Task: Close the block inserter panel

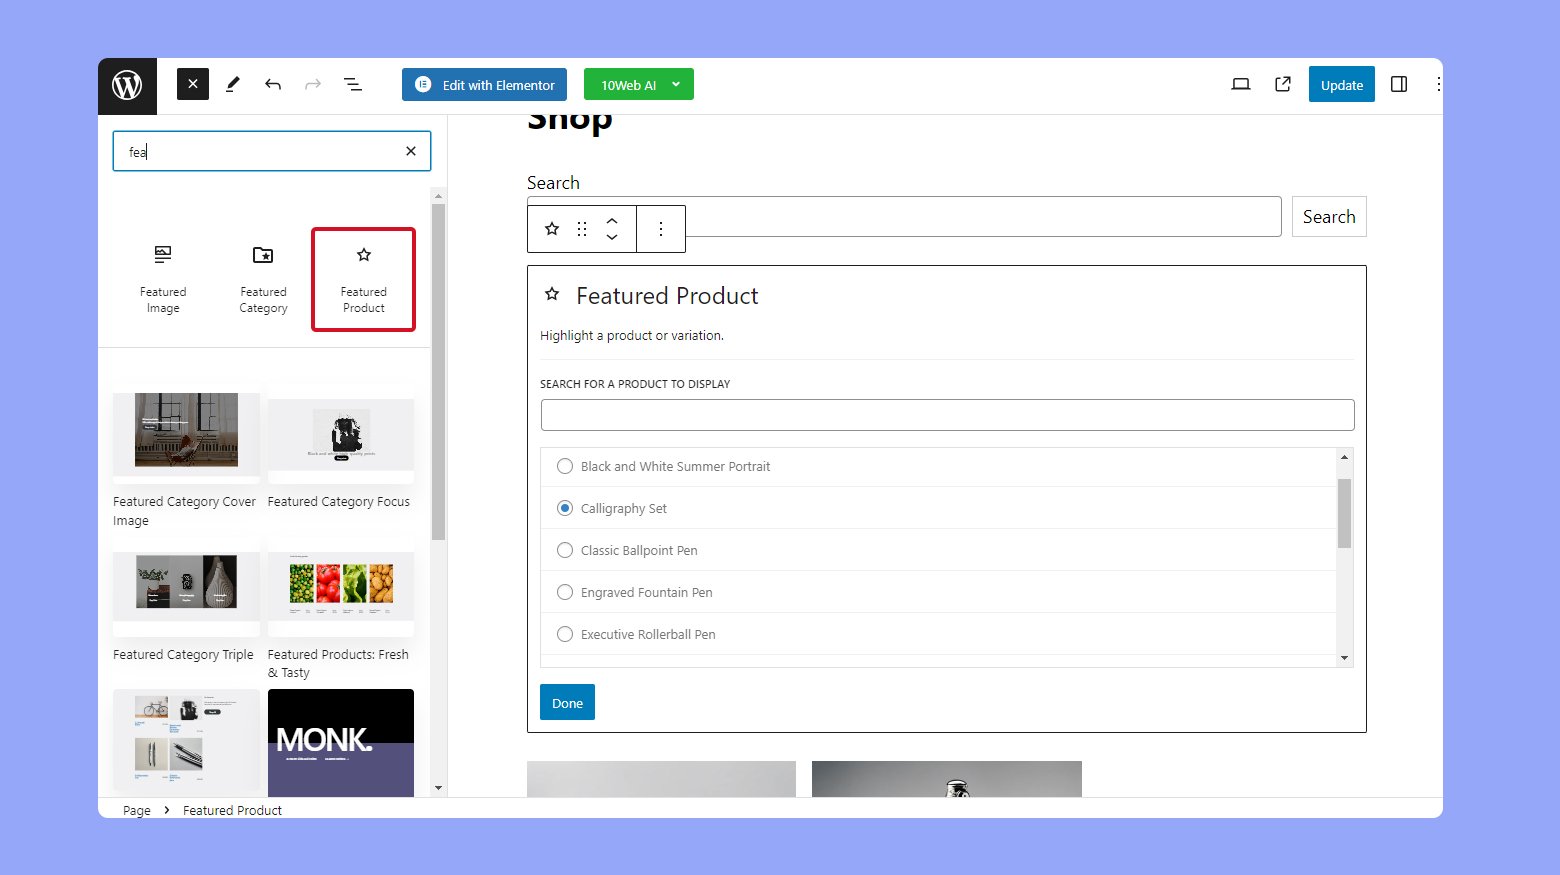Action: [193, 85]
